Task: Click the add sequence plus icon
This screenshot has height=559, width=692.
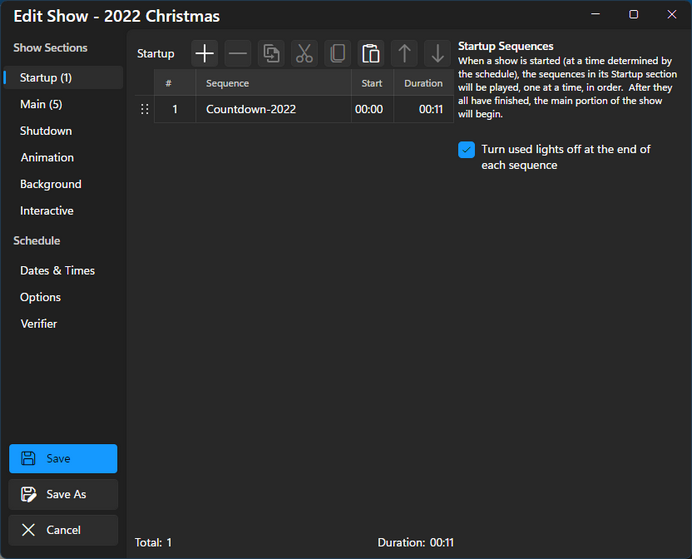Action: click(205, 54)
